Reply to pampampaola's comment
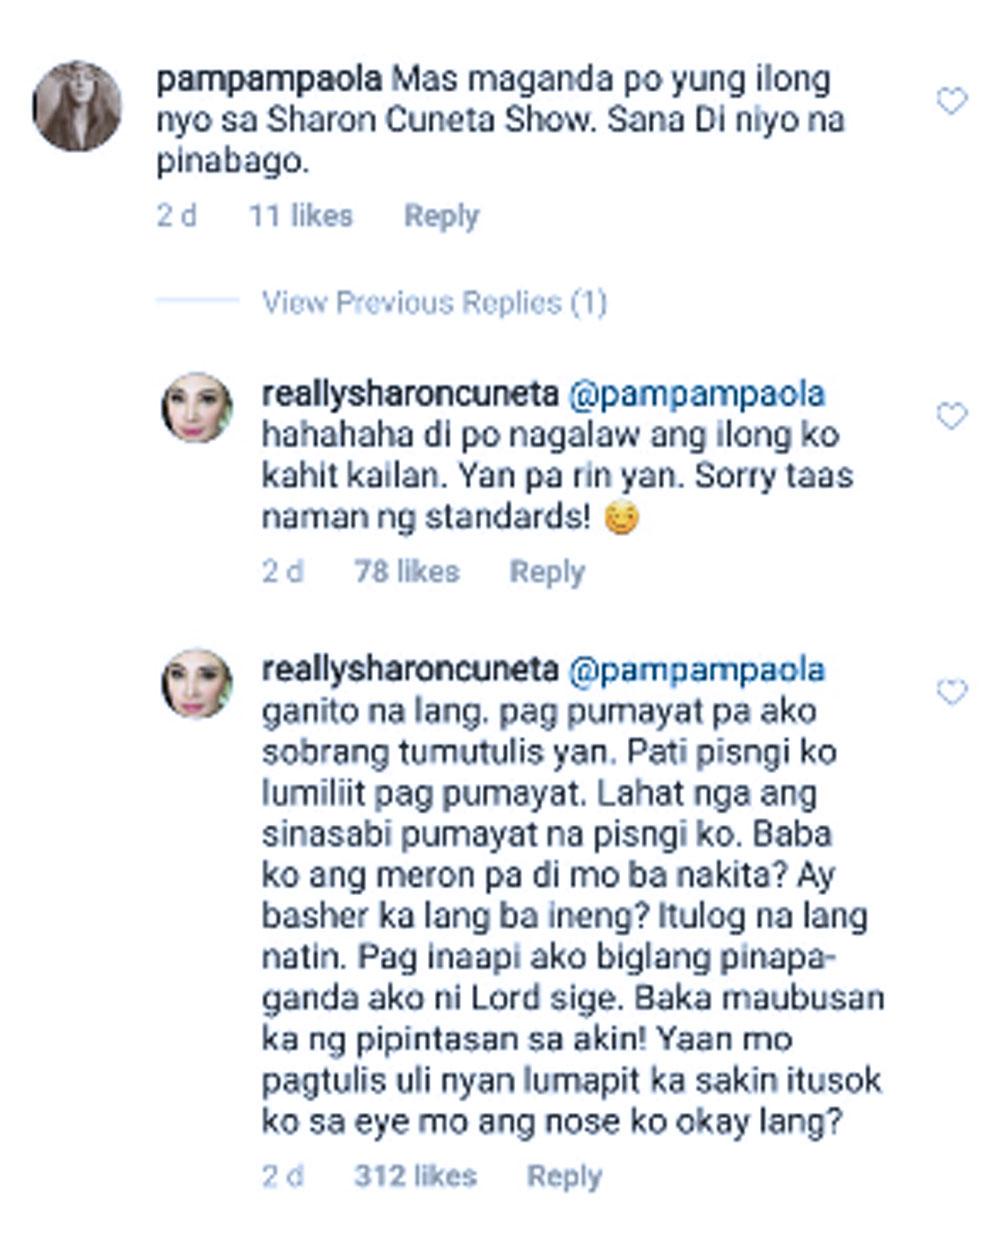The width and height of the screenshot is (1000, 1240). (441, 216)
